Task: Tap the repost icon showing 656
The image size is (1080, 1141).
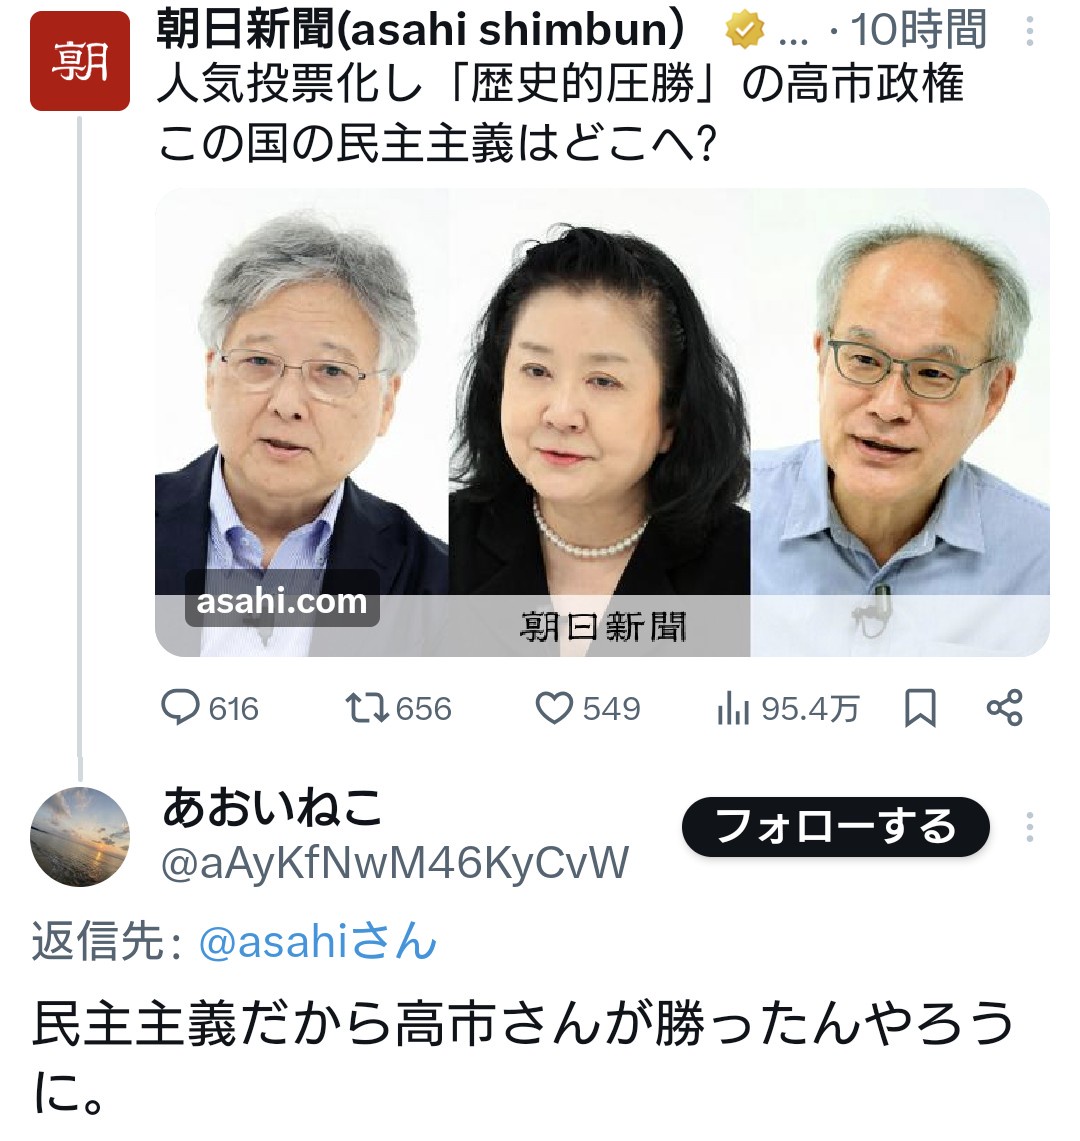Action: tap(367, 708)
